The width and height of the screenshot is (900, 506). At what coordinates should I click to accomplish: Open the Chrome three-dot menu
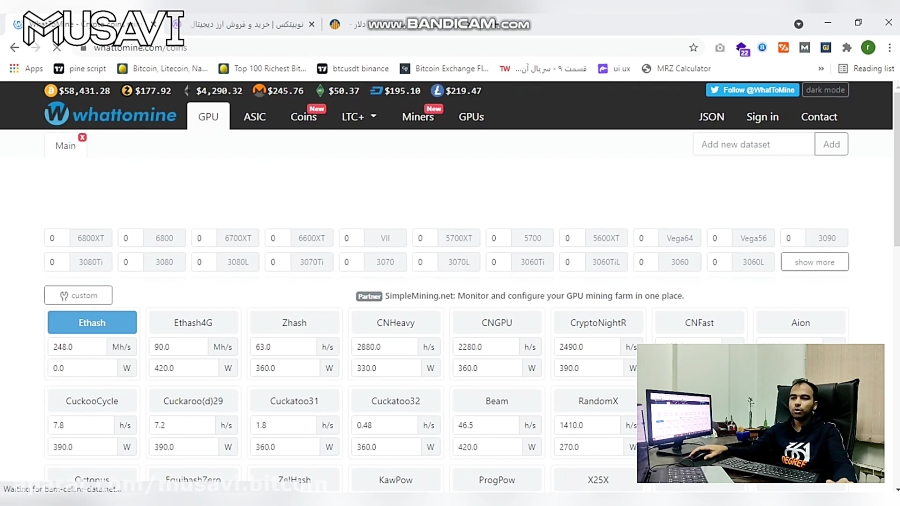tap(889, 48)
